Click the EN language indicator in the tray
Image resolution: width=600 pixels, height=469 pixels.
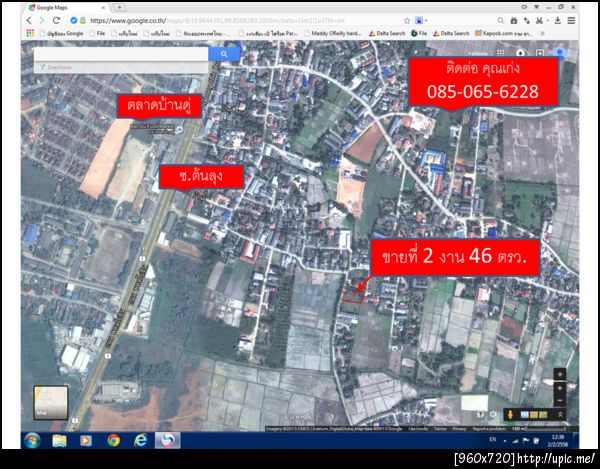[x=493, y=440]
